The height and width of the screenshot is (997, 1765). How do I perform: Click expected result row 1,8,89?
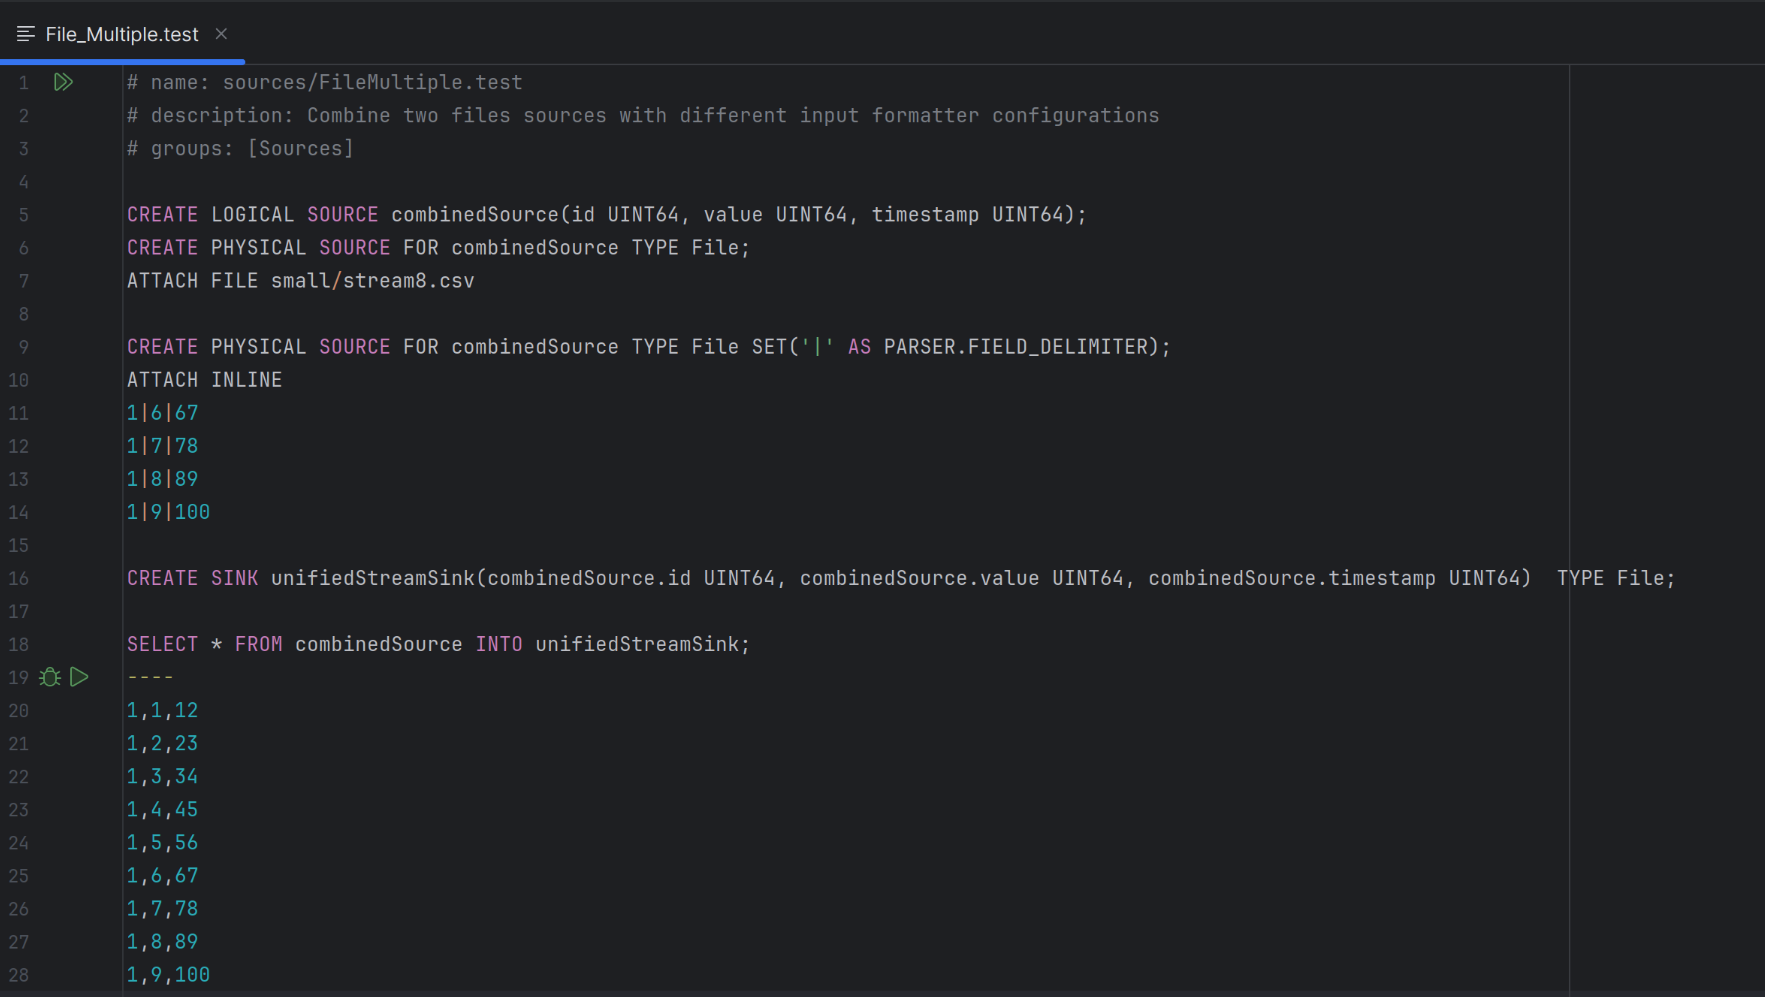click(x=163, y=941)
